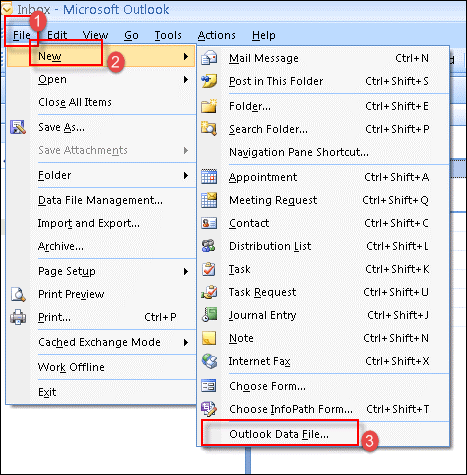This screenshot has height=475, width=467.
Task: Click the Search Folder magnifier icon
Action: [x=209, y=129]
